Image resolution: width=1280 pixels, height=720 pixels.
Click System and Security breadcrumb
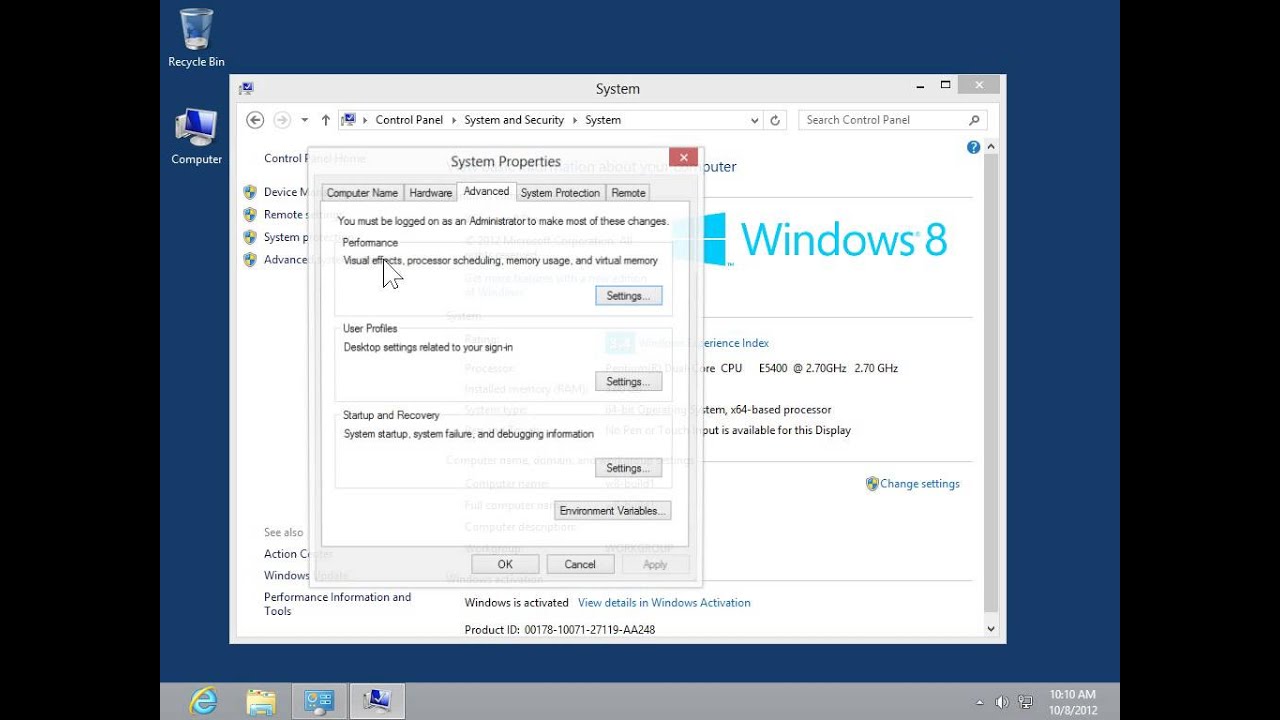pos(514,120)
